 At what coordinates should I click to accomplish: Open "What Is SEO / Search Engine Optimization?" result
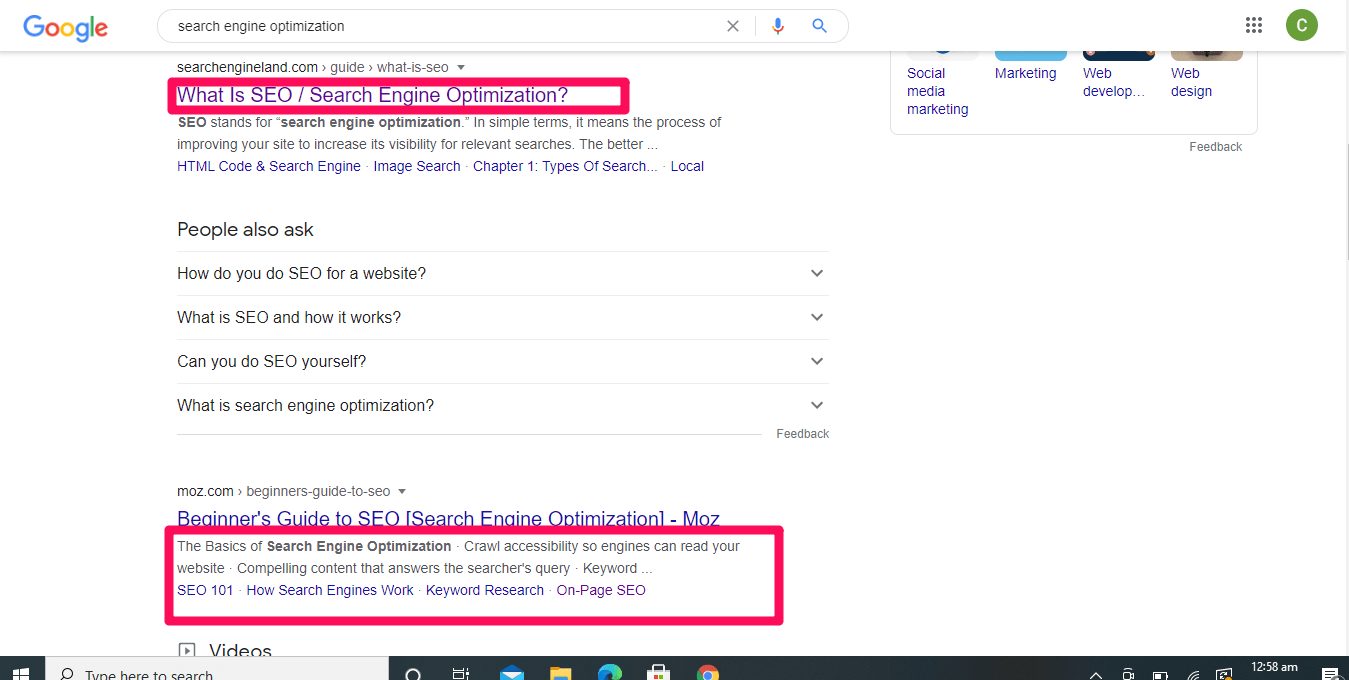click(372, 95)
